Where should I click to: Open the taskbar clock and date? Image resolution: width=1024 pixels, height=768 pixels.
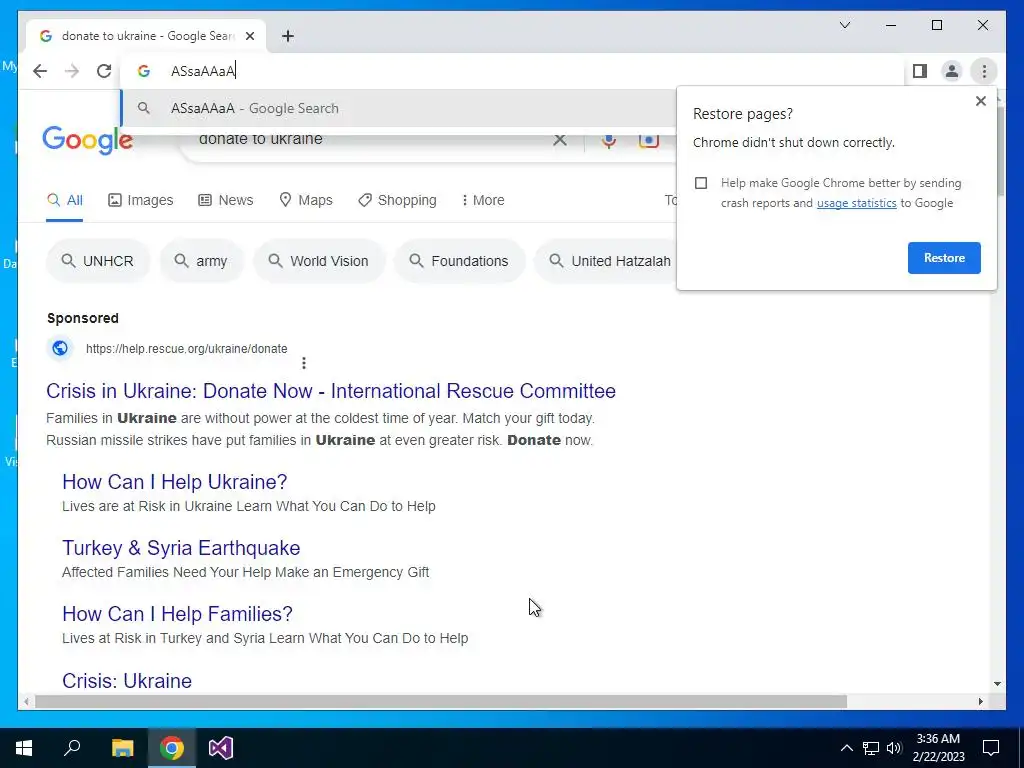pos(938,748)
